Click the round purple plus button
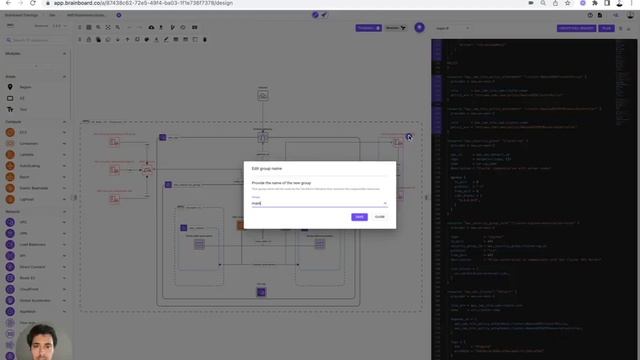The width and height of the screenshot is (640, 360). tap(419, 27)
